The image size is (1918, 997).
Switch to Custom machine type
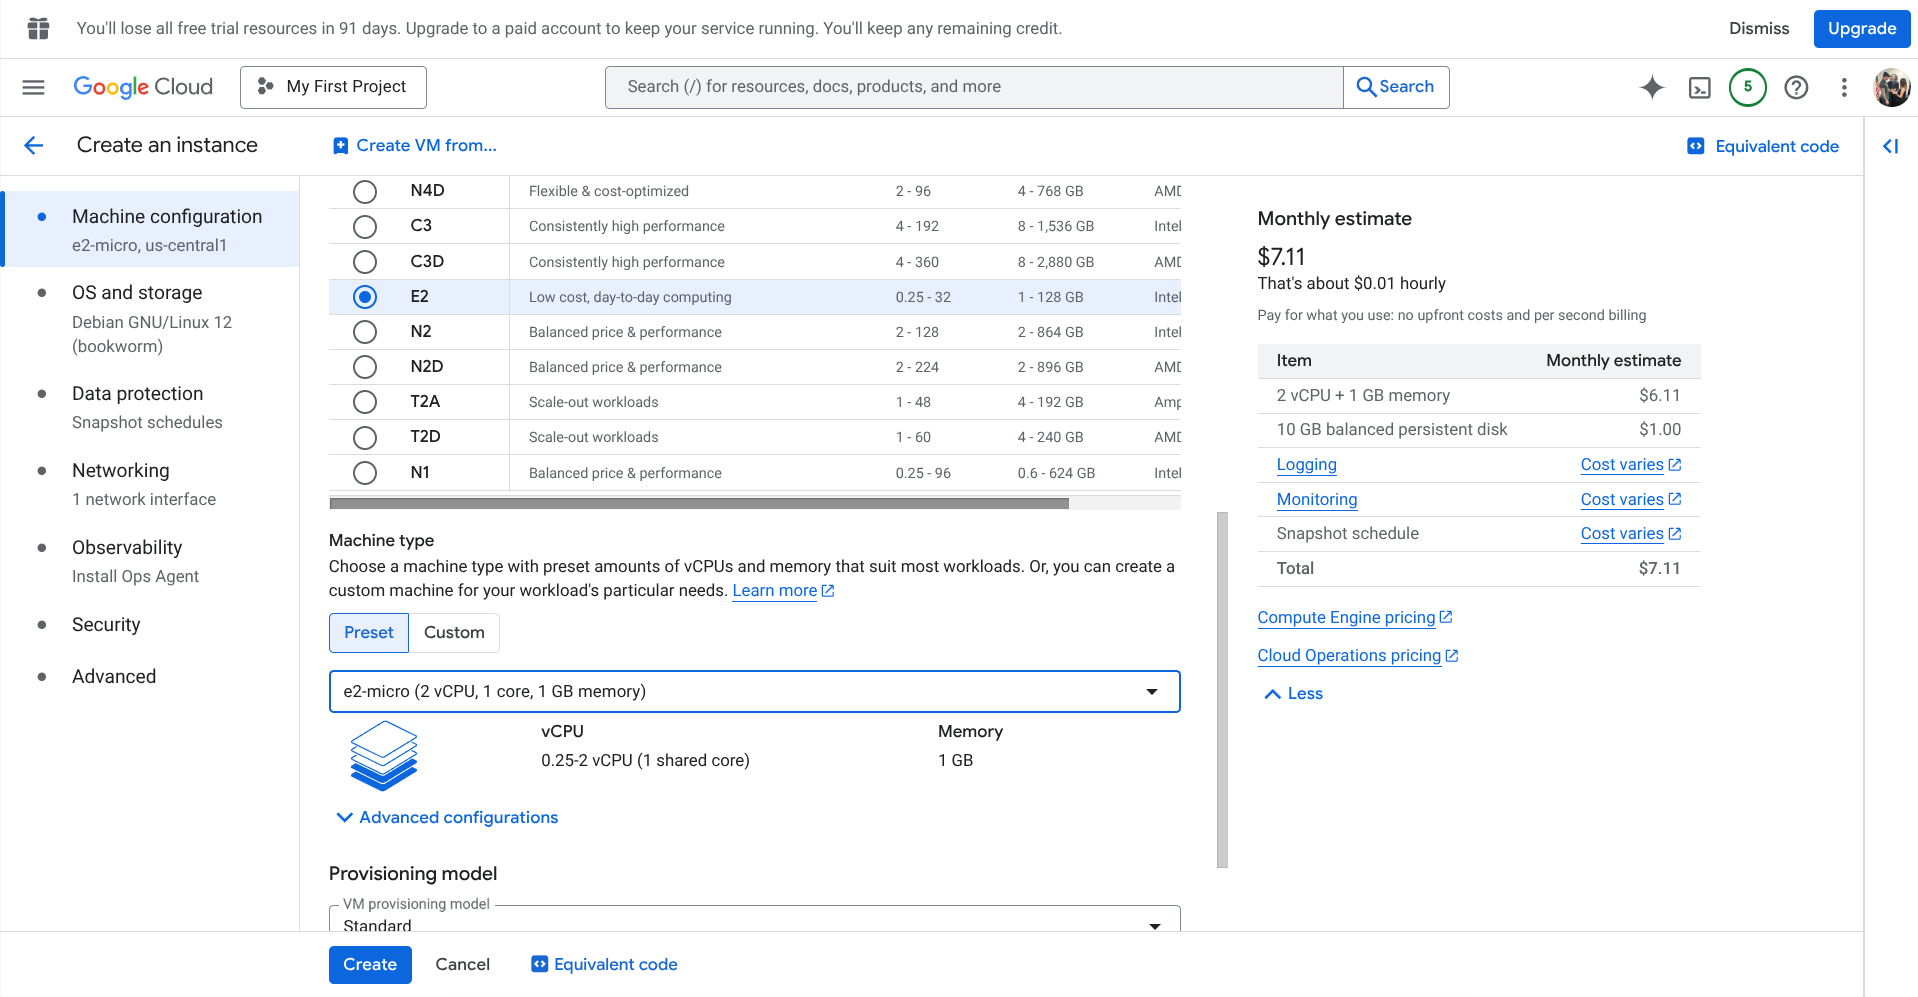pos(454,632)
